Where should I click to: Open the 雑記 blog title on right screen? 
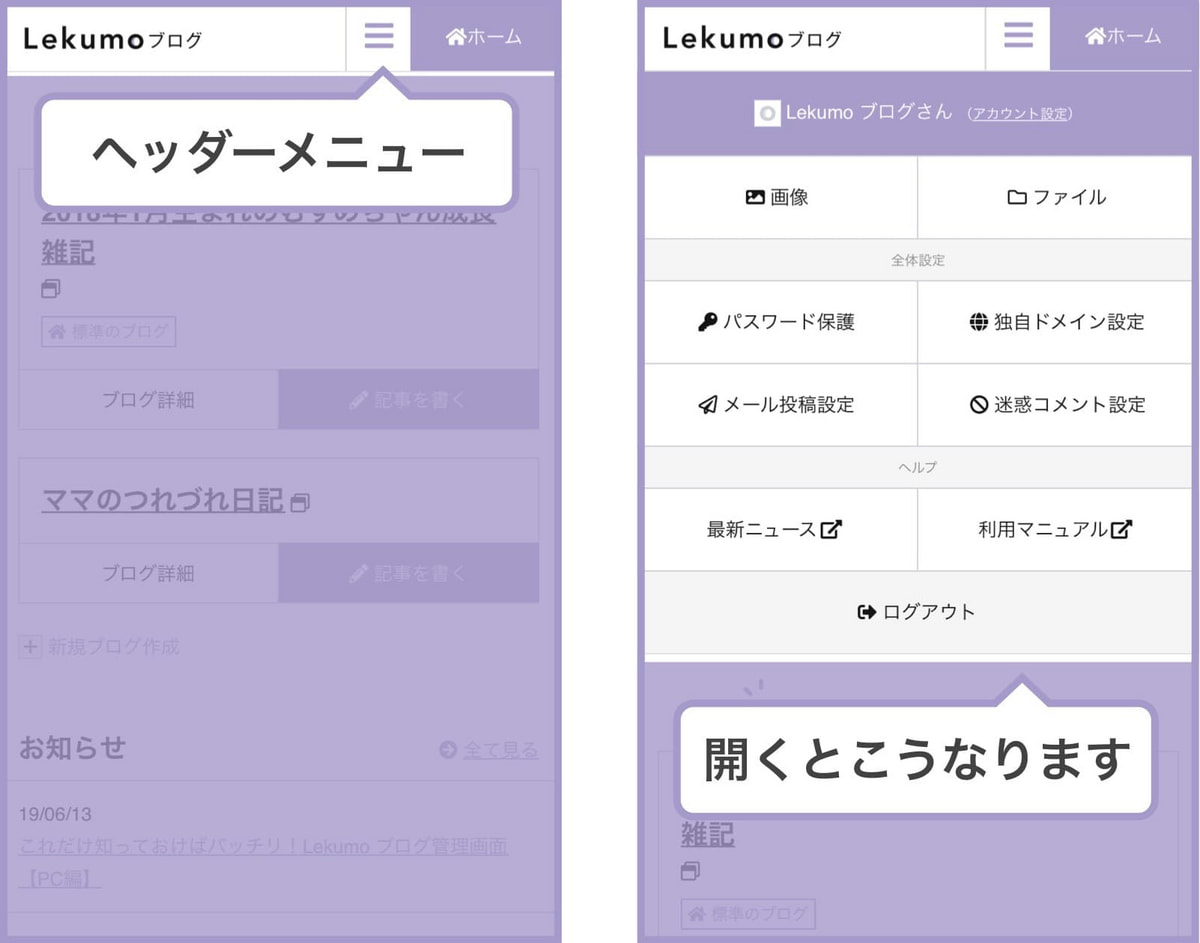(x=708, y=835)
